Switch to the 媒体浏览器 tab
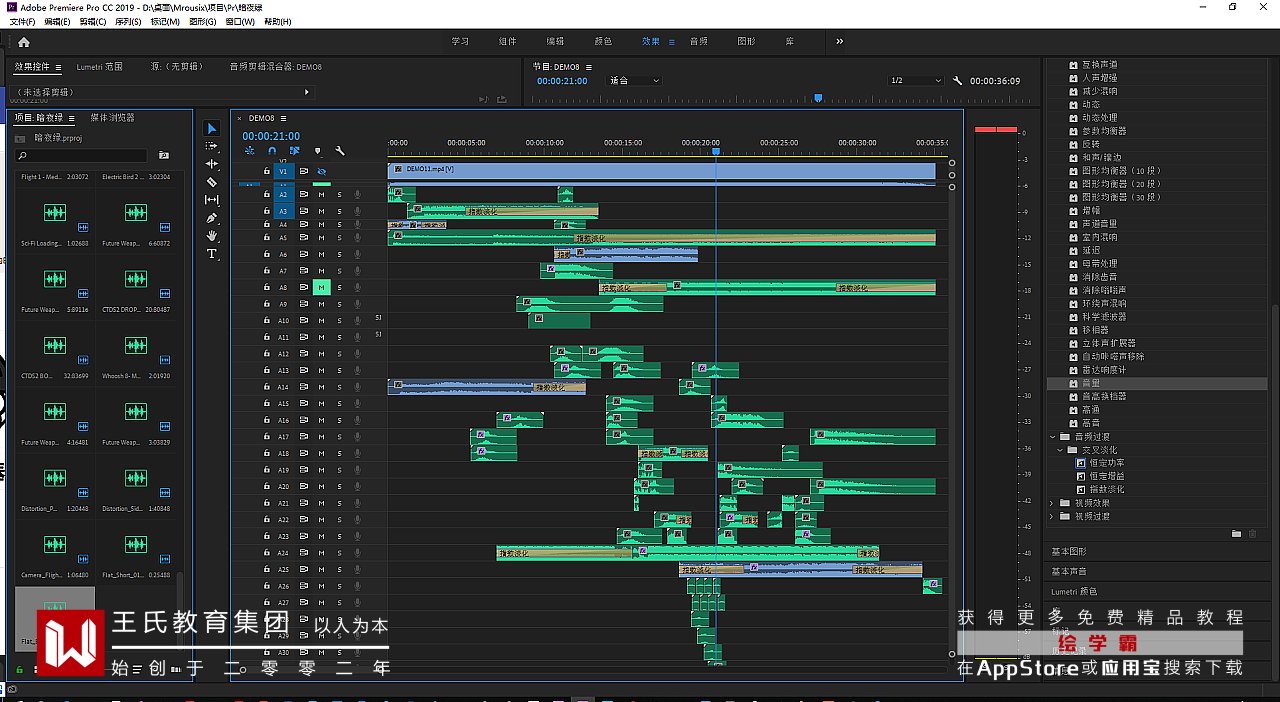The width and height of the screenshot is (1280, 702). point(112,117)
